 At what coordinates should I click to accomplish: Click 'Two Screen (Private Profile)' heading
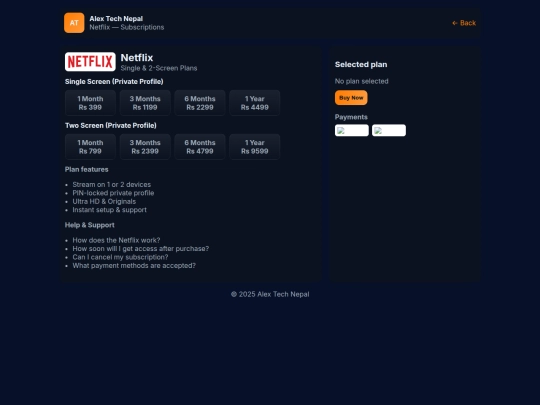point(111,125)
